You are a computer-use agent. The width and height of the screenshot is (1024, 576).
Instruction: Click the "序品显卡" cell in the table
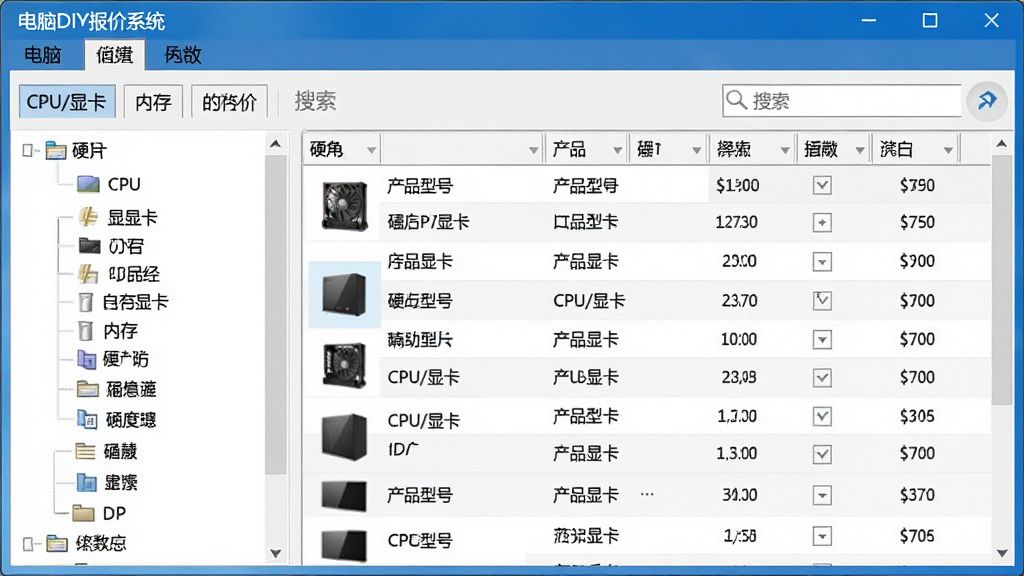(x=420, y=261)
